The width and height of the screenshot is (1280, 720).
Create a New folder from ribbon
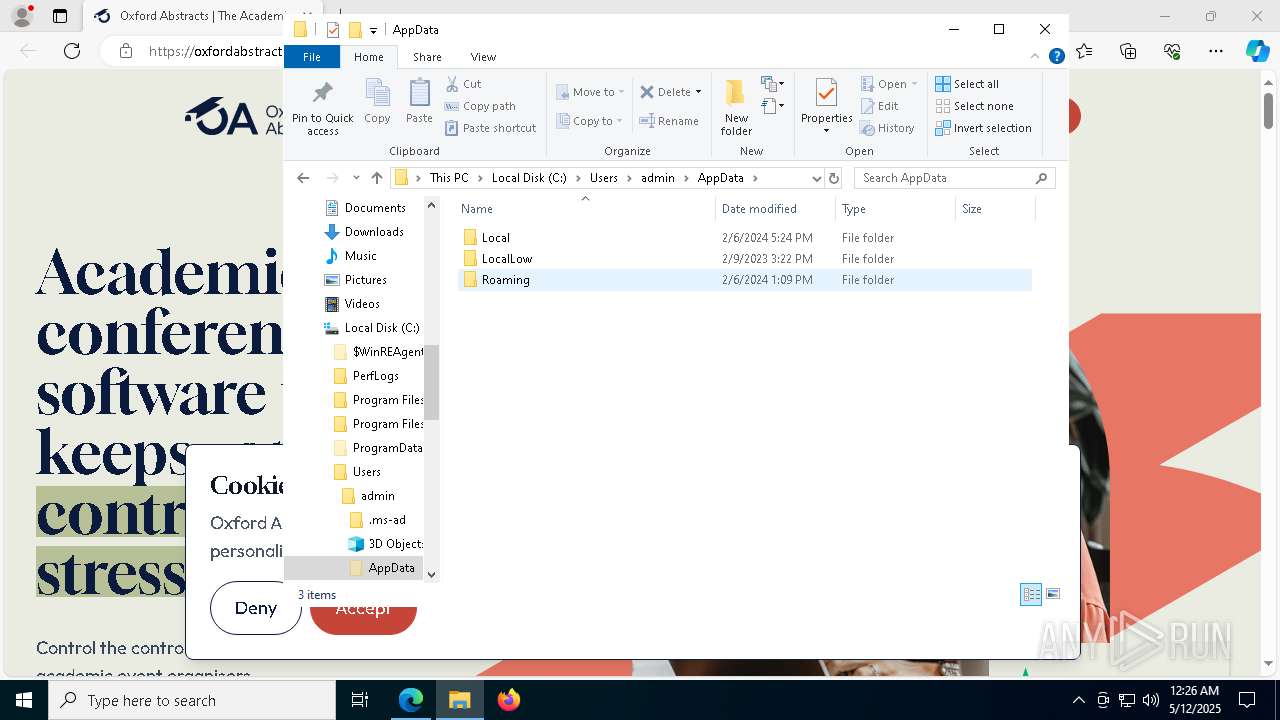pyautogui.click(x=736, y=108)
